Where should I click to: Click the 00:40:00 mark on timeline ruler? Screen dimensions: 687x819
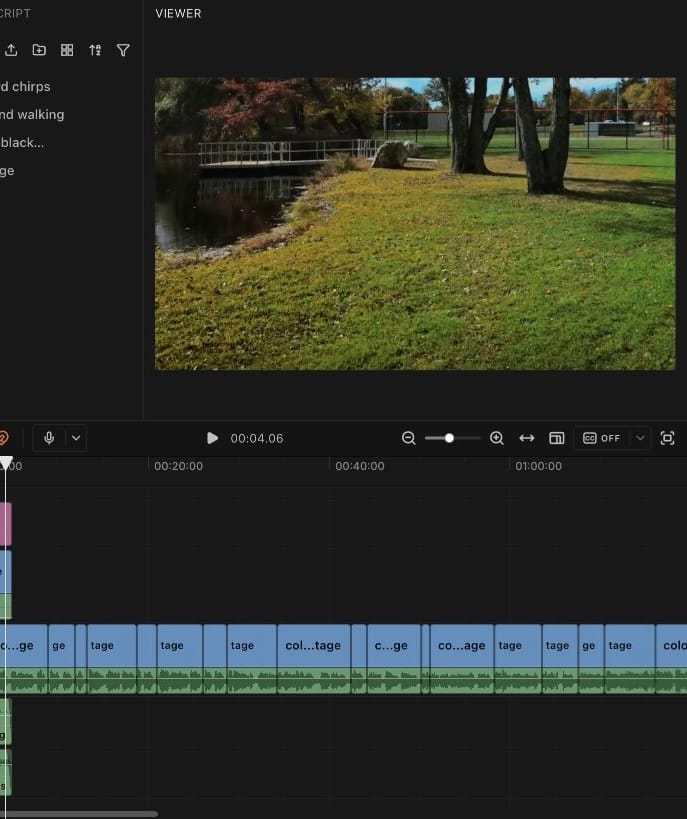pyautogui.click(x=359, y=466)
